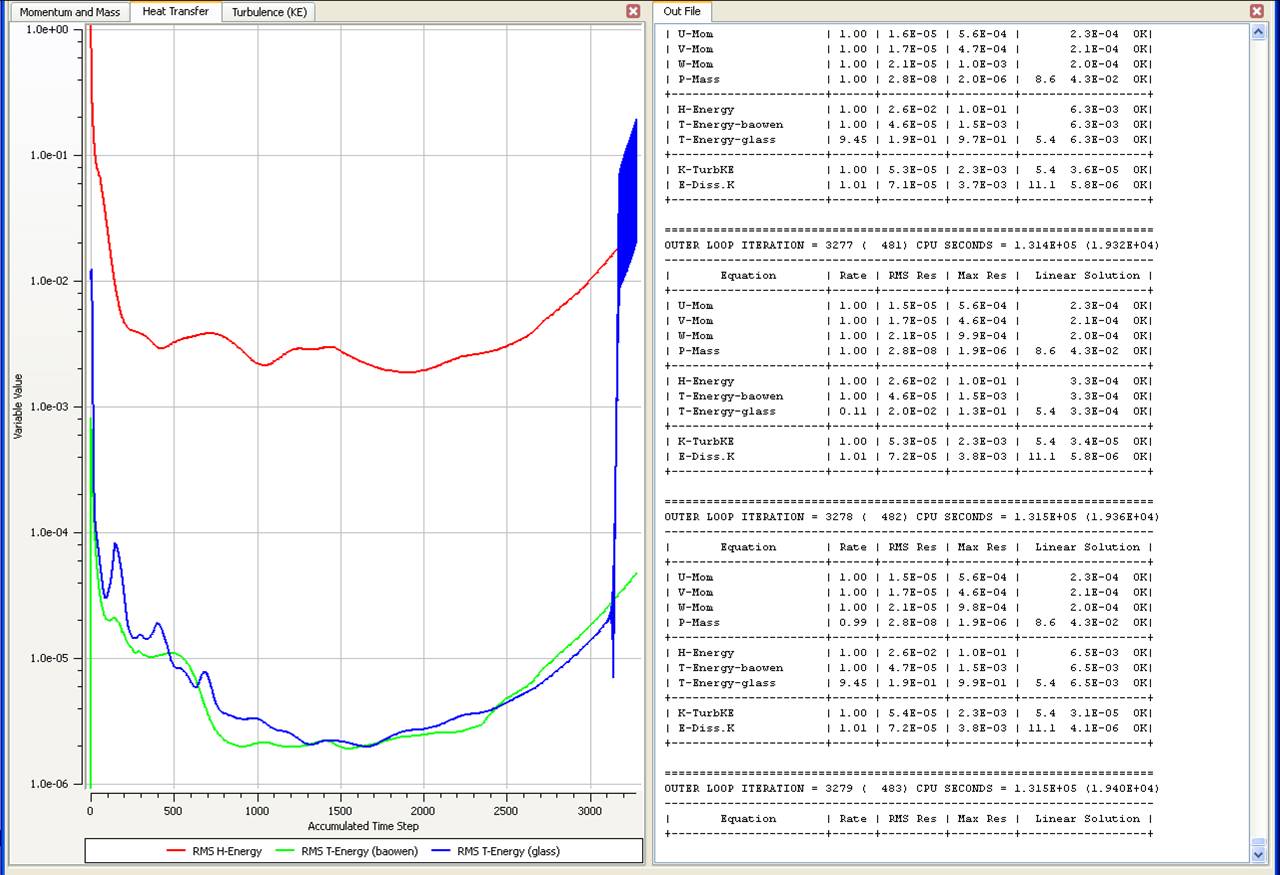Click the blue glass legend line swatch
This screenshot has height=875, width=1280.
(x=443, y=852)
